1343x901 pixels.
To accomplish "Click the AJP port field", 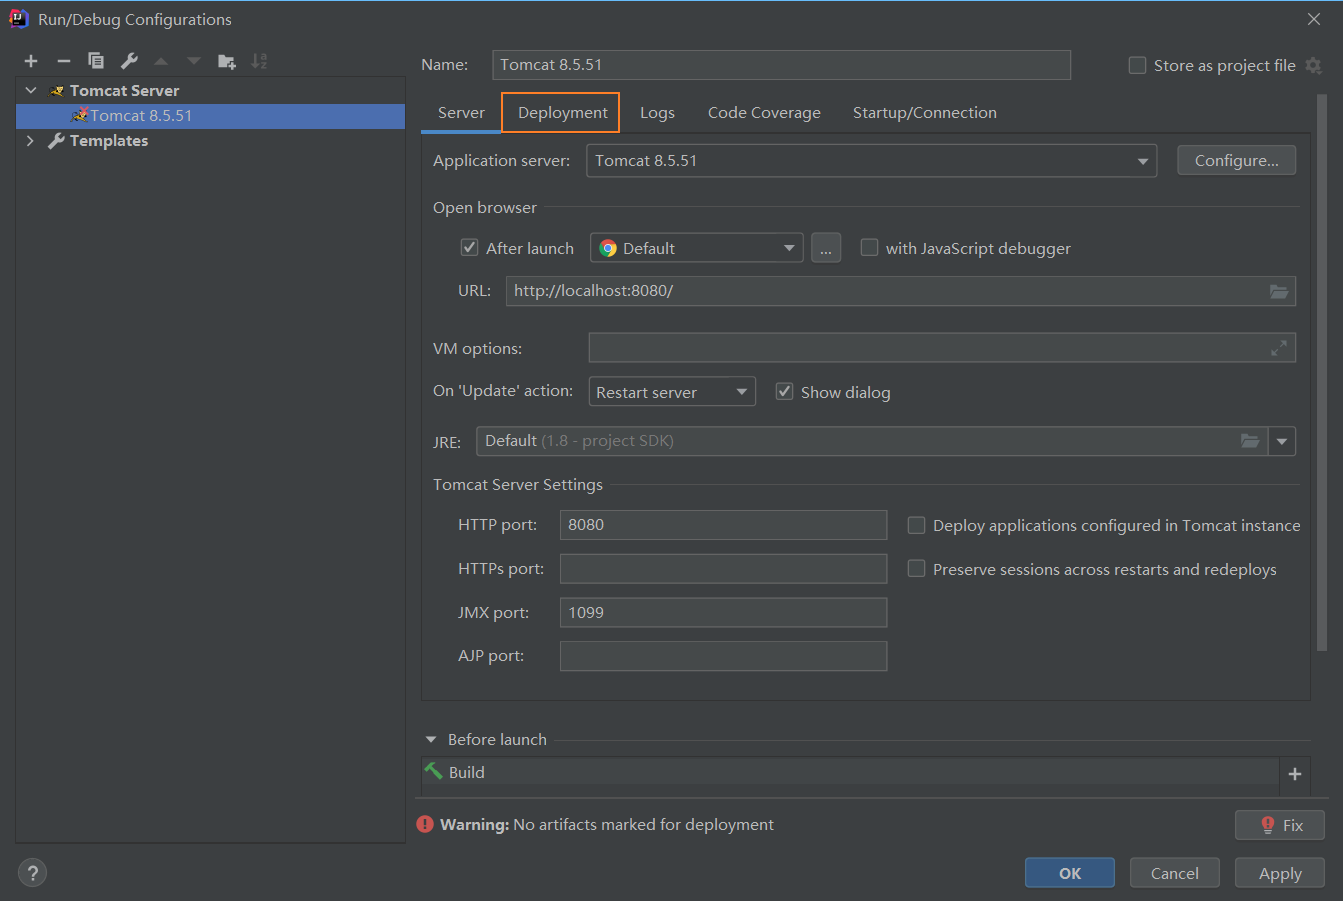I will pos(723,656).
